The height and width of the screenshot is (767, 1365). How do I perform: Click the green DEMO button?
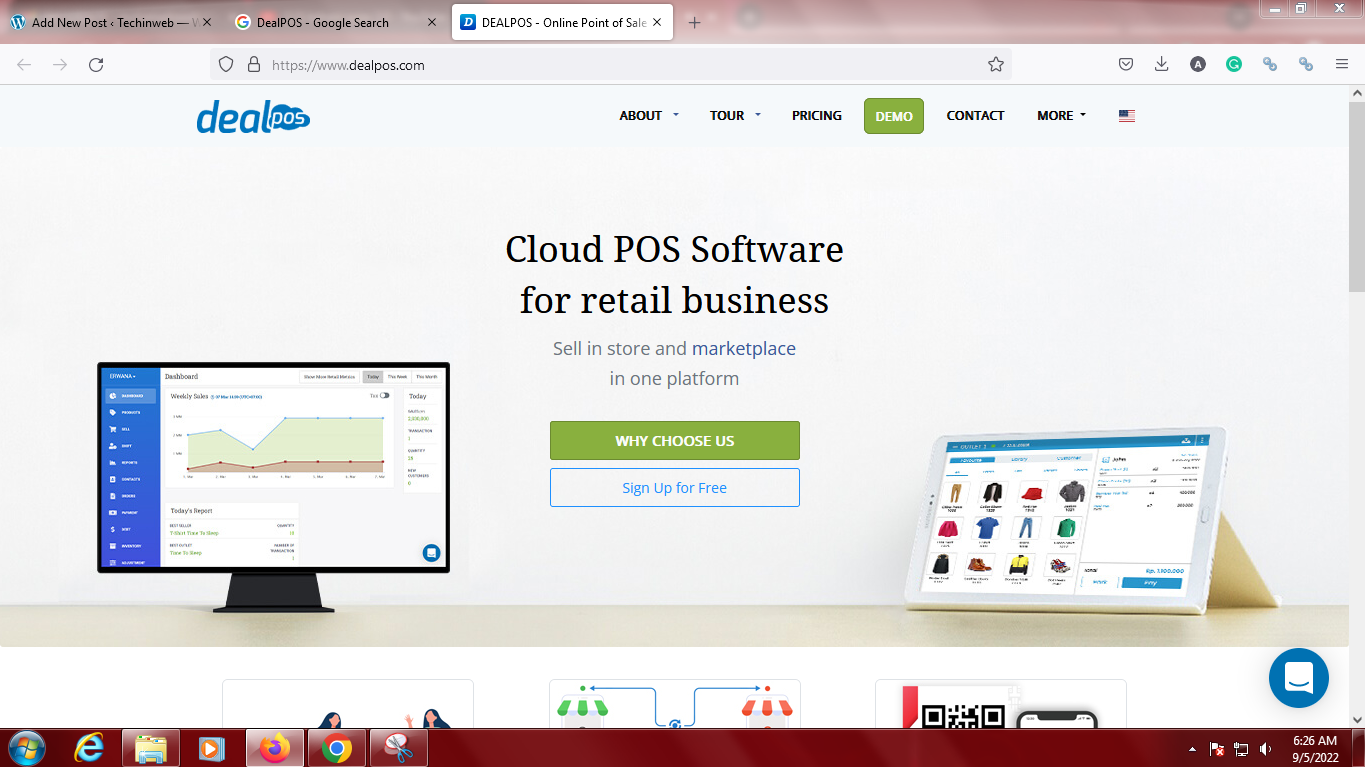point(894,116)
